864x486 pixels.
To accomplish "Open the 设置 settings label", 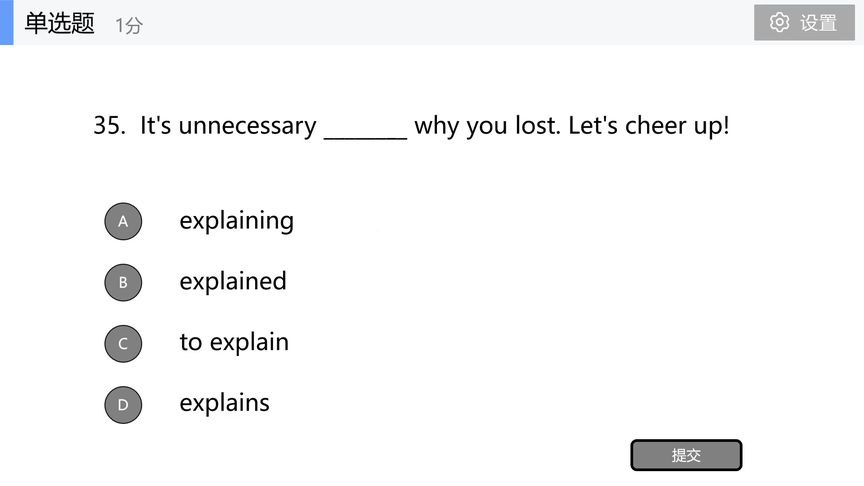I will tap(818, 23).
